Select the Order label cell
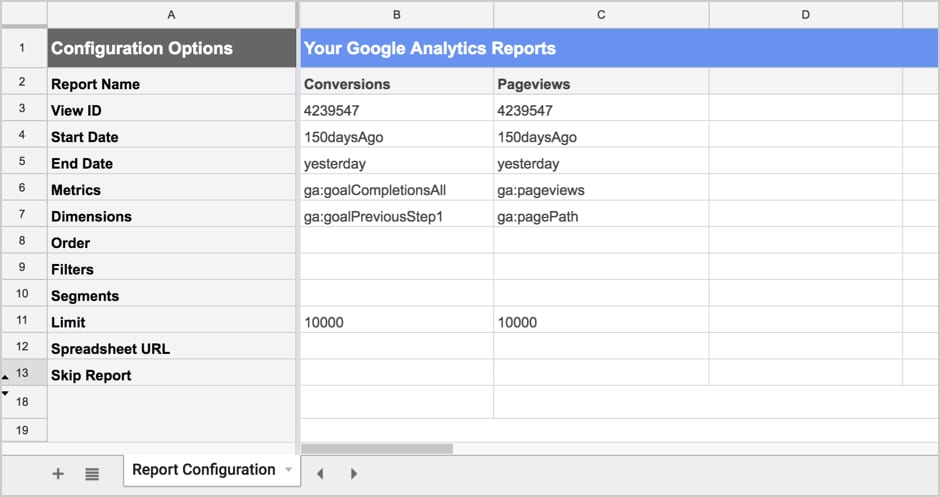Viewport: 940px width, 497px height. (171, 240)
